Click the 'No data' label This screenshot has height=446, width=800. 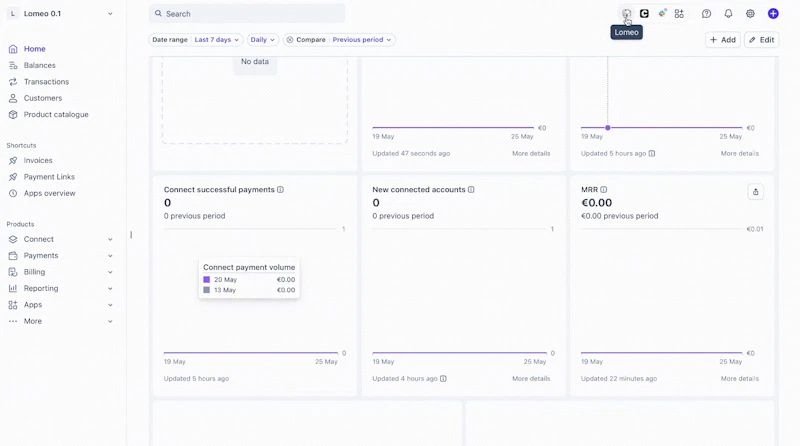255,61
